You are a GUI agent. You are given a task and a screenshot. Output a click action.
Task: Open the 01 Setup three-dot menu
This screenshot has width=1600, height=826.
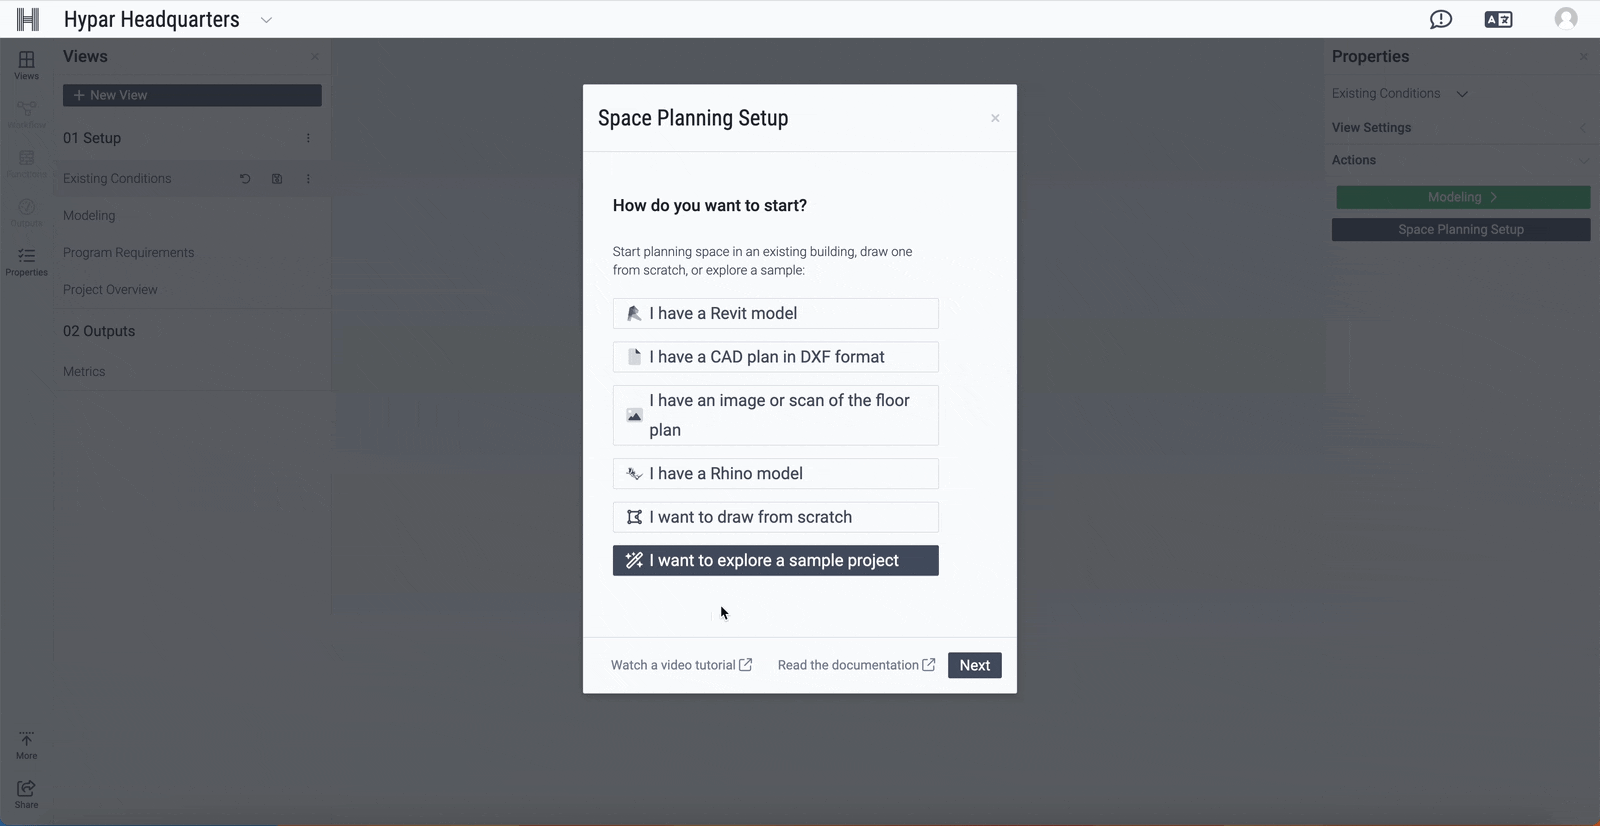tap(308, 139)
